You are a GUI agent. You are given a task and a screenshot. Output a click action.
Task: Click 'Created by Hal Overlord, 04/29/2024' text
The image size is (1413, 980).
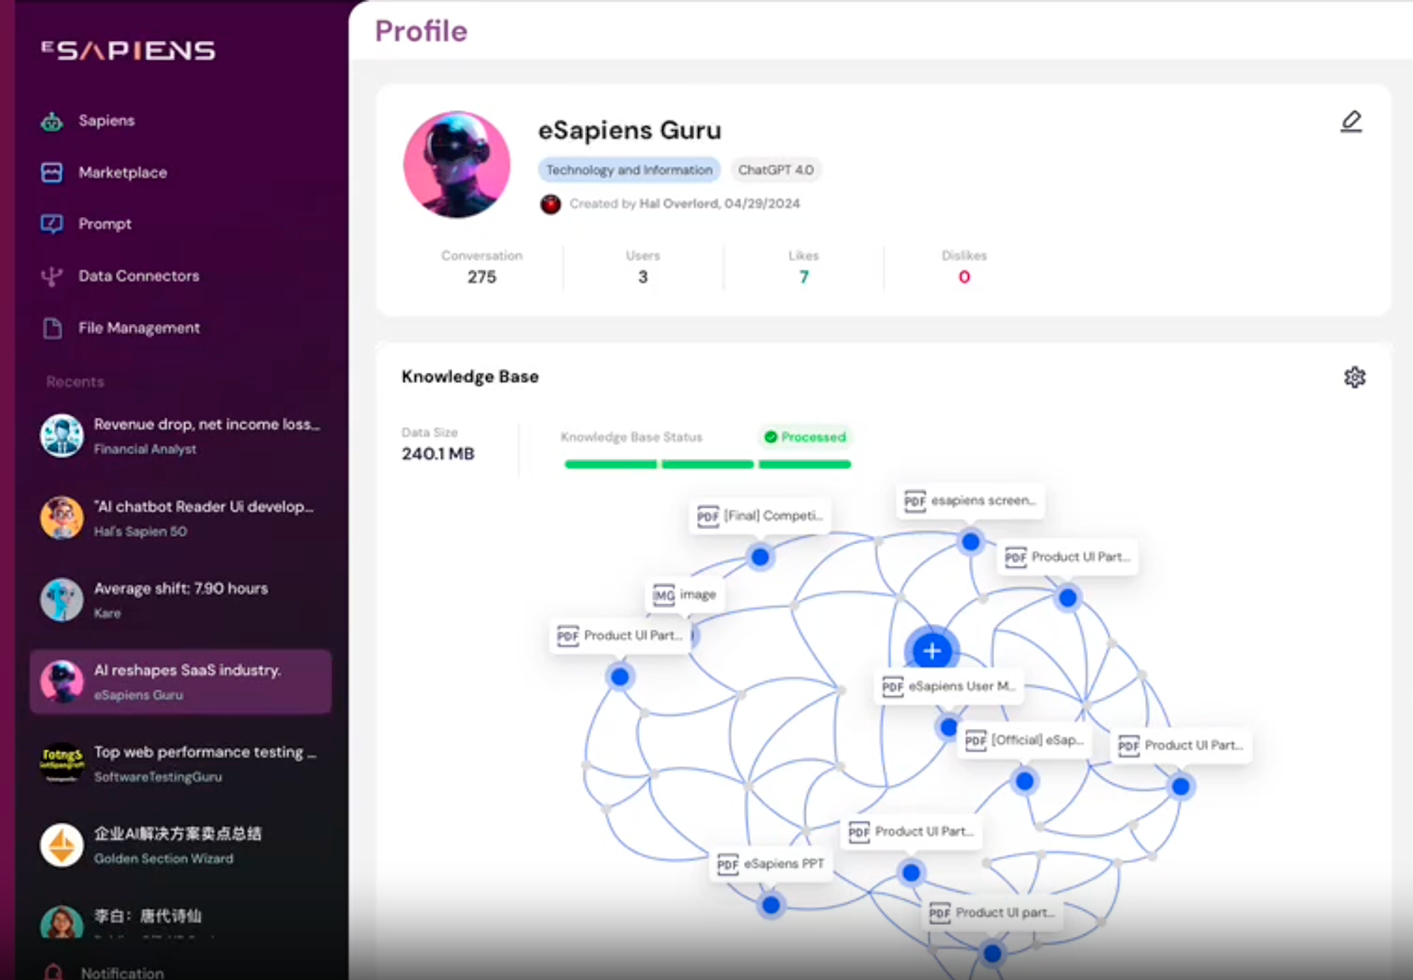pos(685,204)
